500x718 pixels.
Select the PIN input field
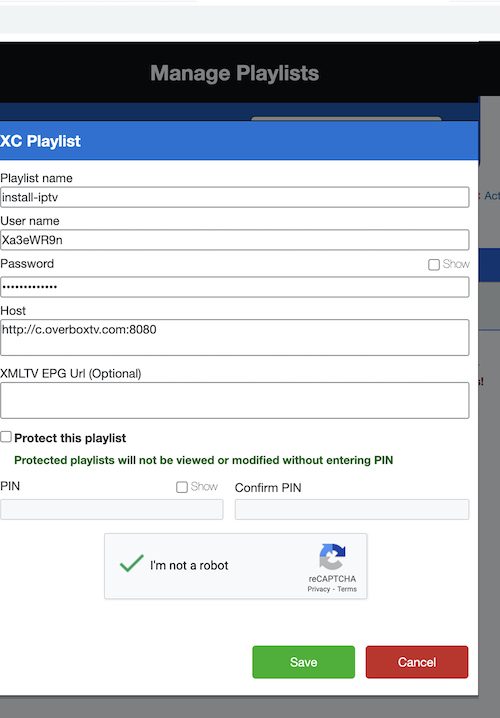coord(112,510)
